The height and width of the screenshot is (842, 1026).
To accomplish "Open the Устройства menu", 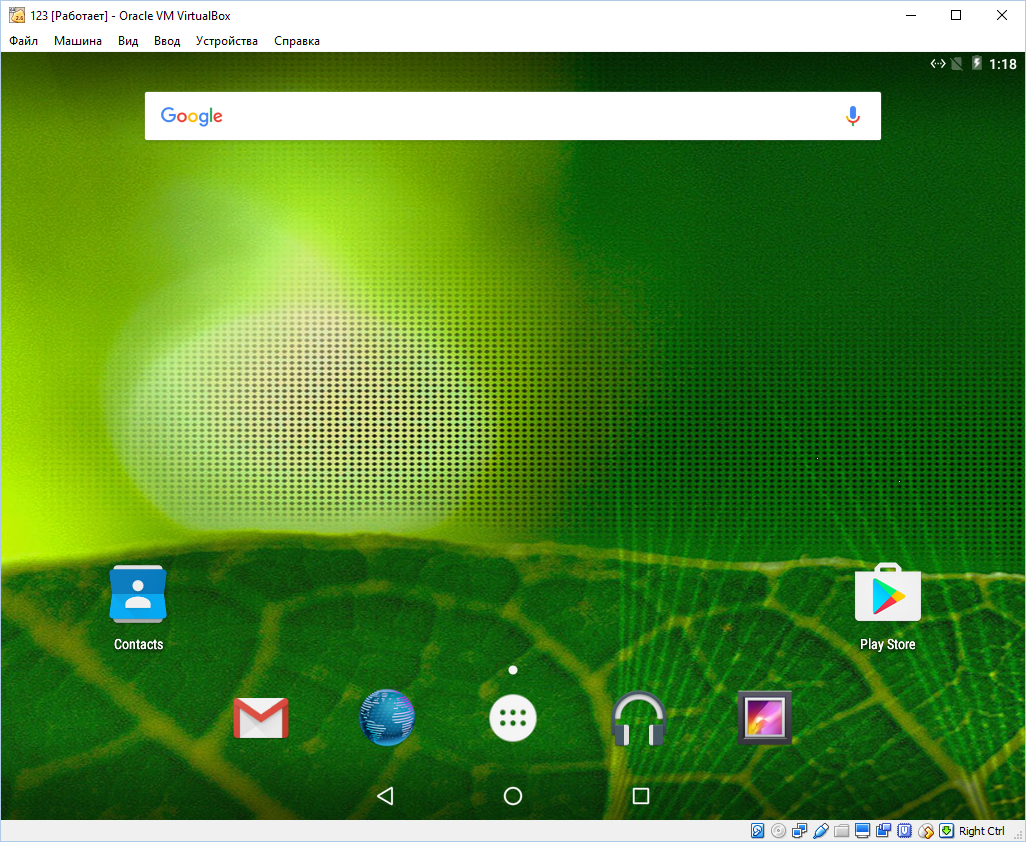I will click(226, 41).
